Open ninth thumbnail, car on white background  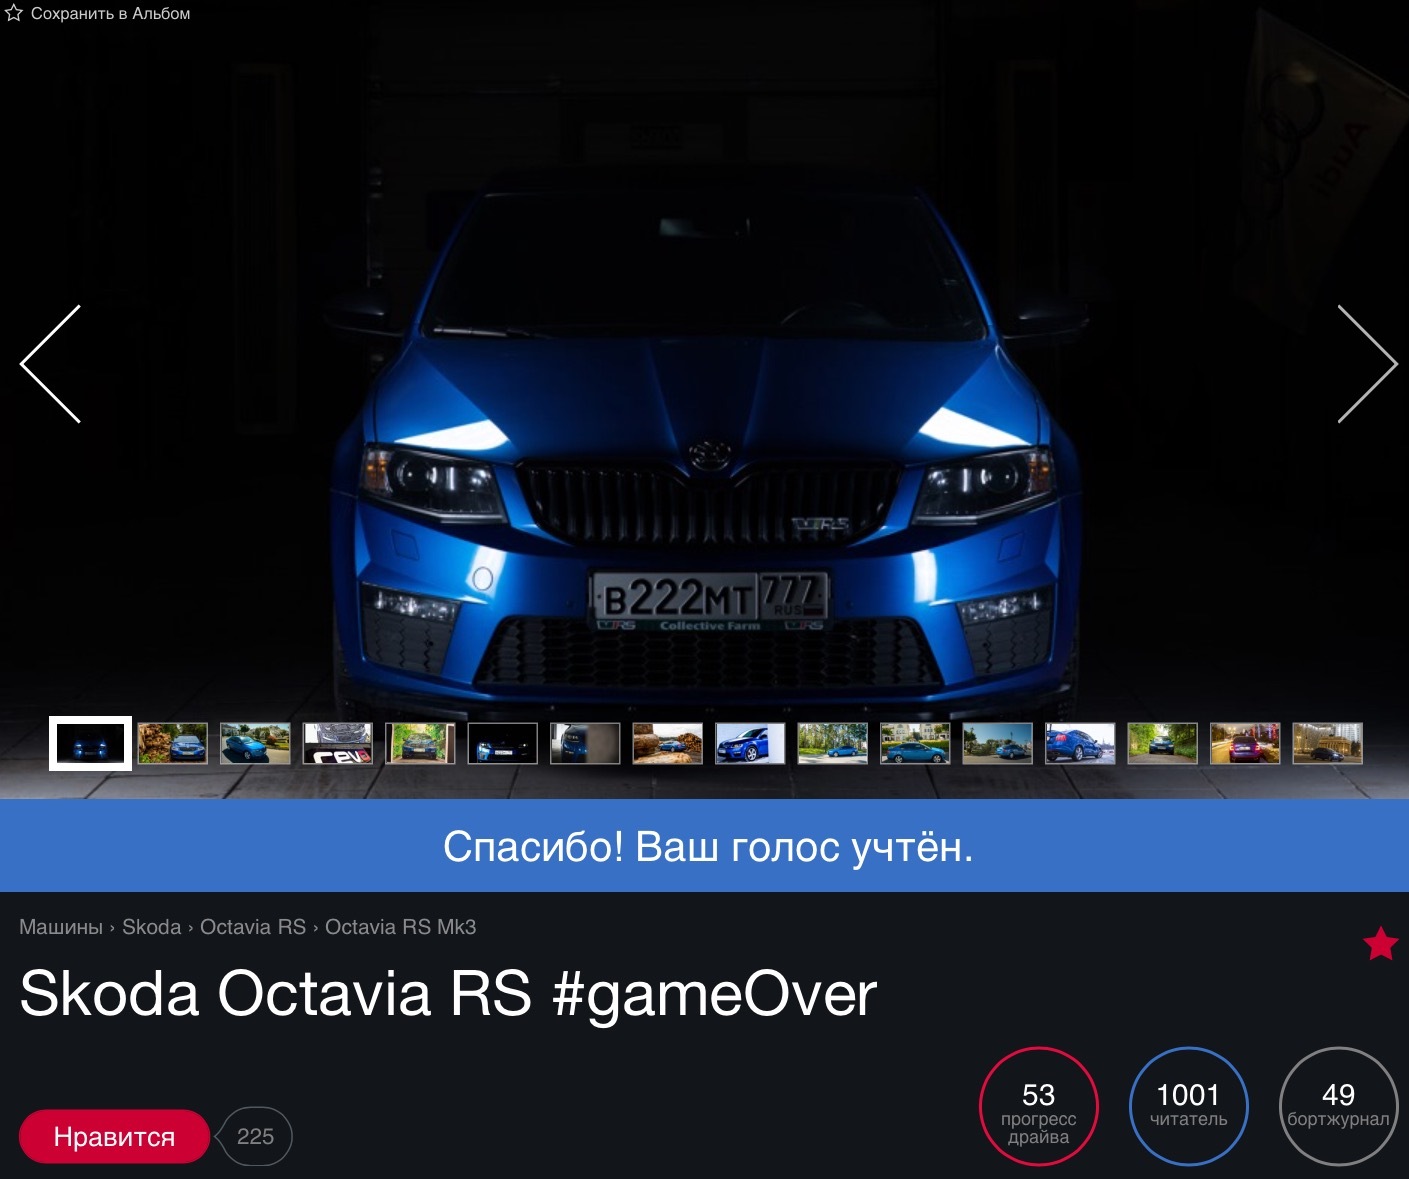(x=750, y=743)
